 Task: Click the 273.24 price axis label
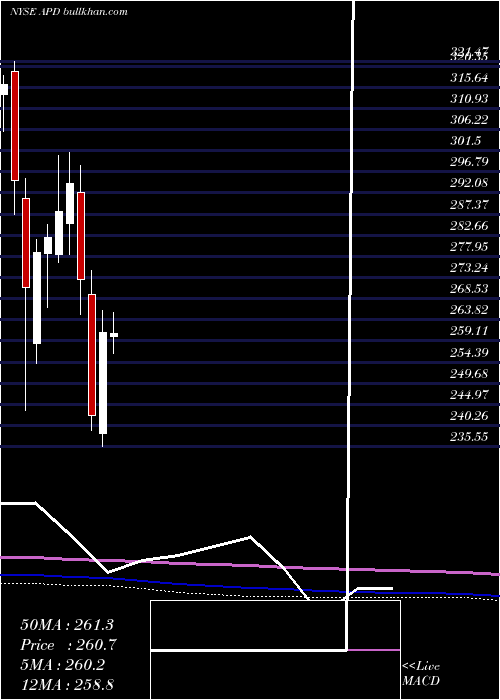click(x=469, y=267)
